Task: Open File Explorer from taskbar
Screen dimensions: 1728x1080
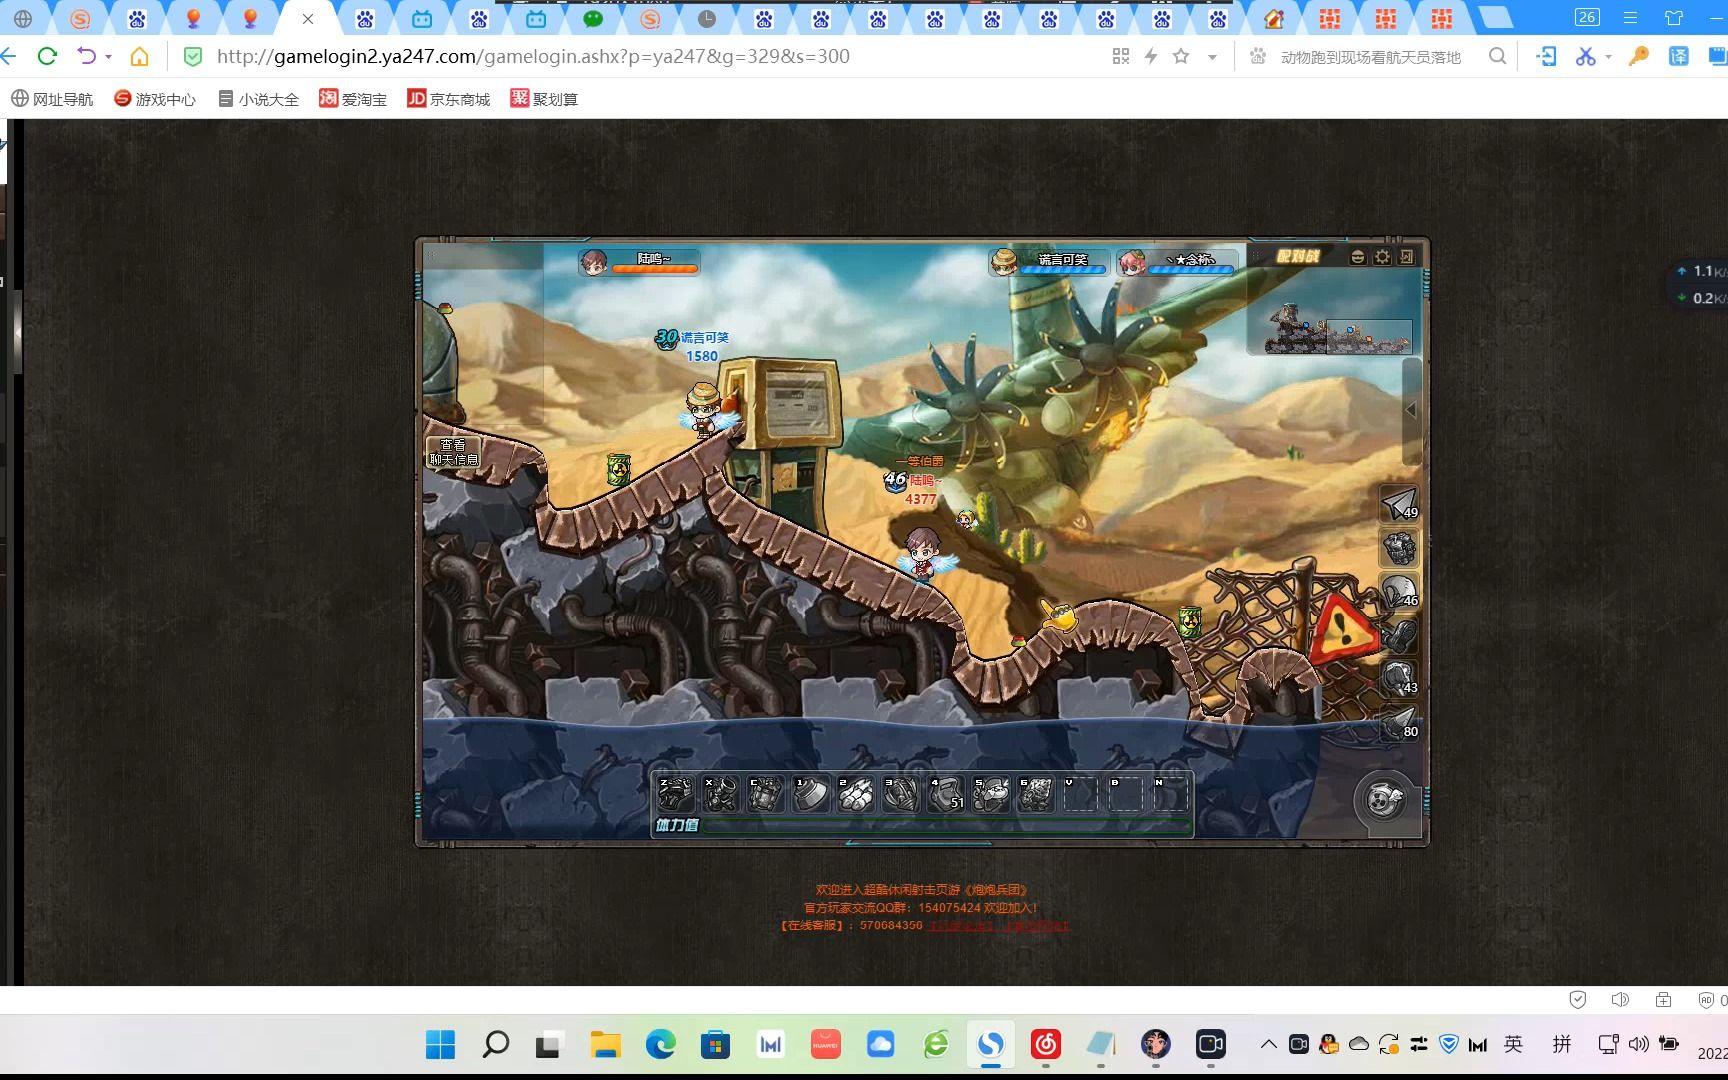Action: click(x=605, y=1045)
